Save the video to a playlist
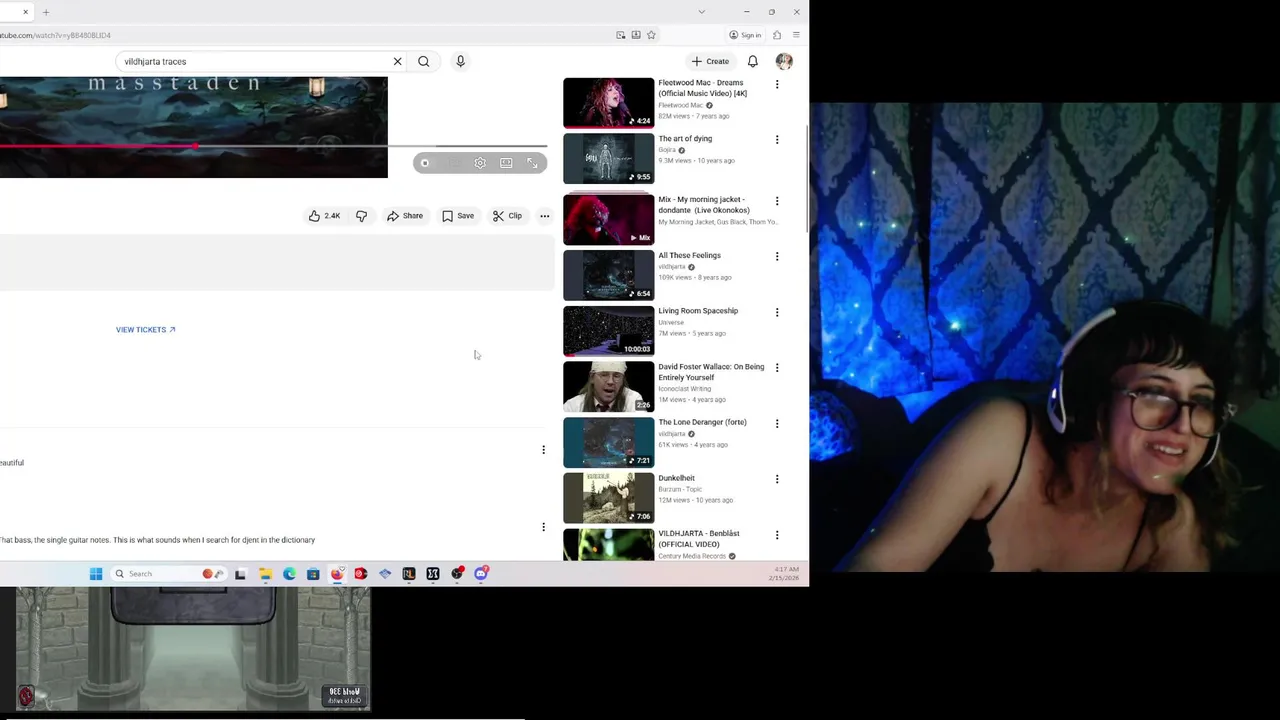This screenshot has height=720, width=1280. pos(458,216)
